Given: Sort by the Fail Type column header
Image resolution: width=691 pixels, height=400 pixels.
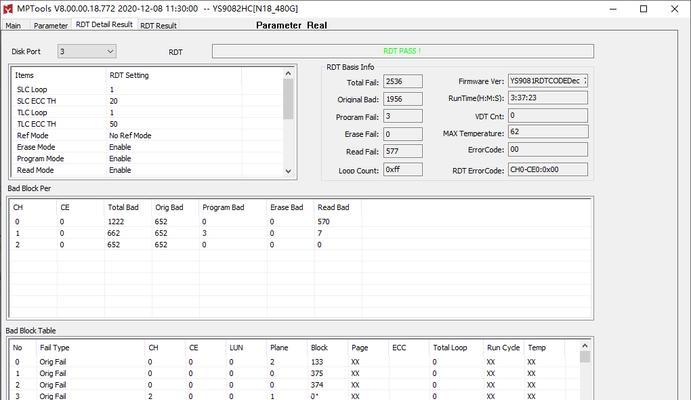Looking at the screenshot, I should [x=54, y=347].
